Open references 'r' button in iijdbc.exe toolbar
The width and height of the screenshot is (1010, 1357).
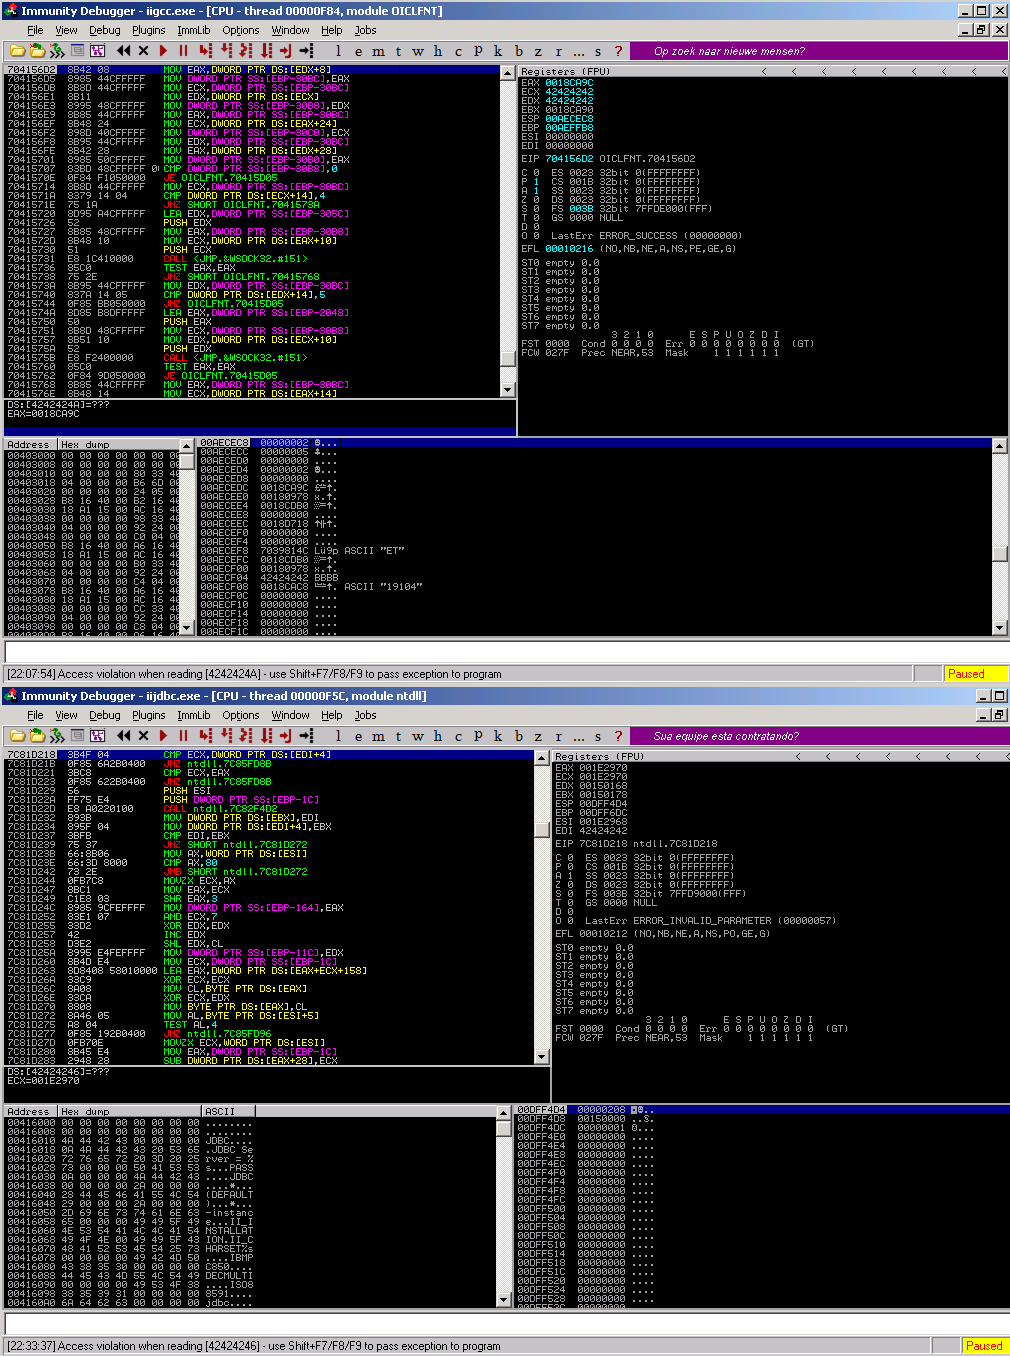(x=558, y=736)
